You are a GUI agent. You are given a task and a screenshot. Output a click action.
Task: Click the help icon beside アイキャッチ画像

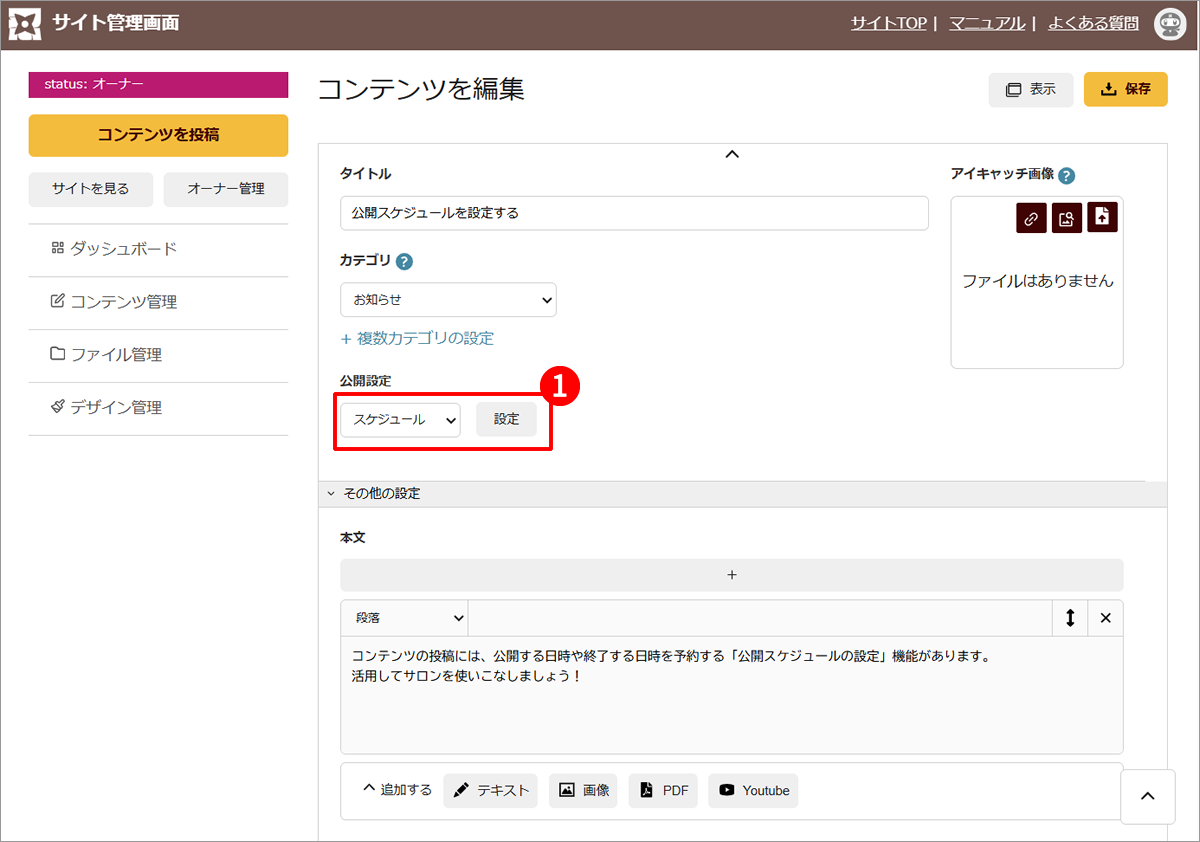[x=1066, y=175]
